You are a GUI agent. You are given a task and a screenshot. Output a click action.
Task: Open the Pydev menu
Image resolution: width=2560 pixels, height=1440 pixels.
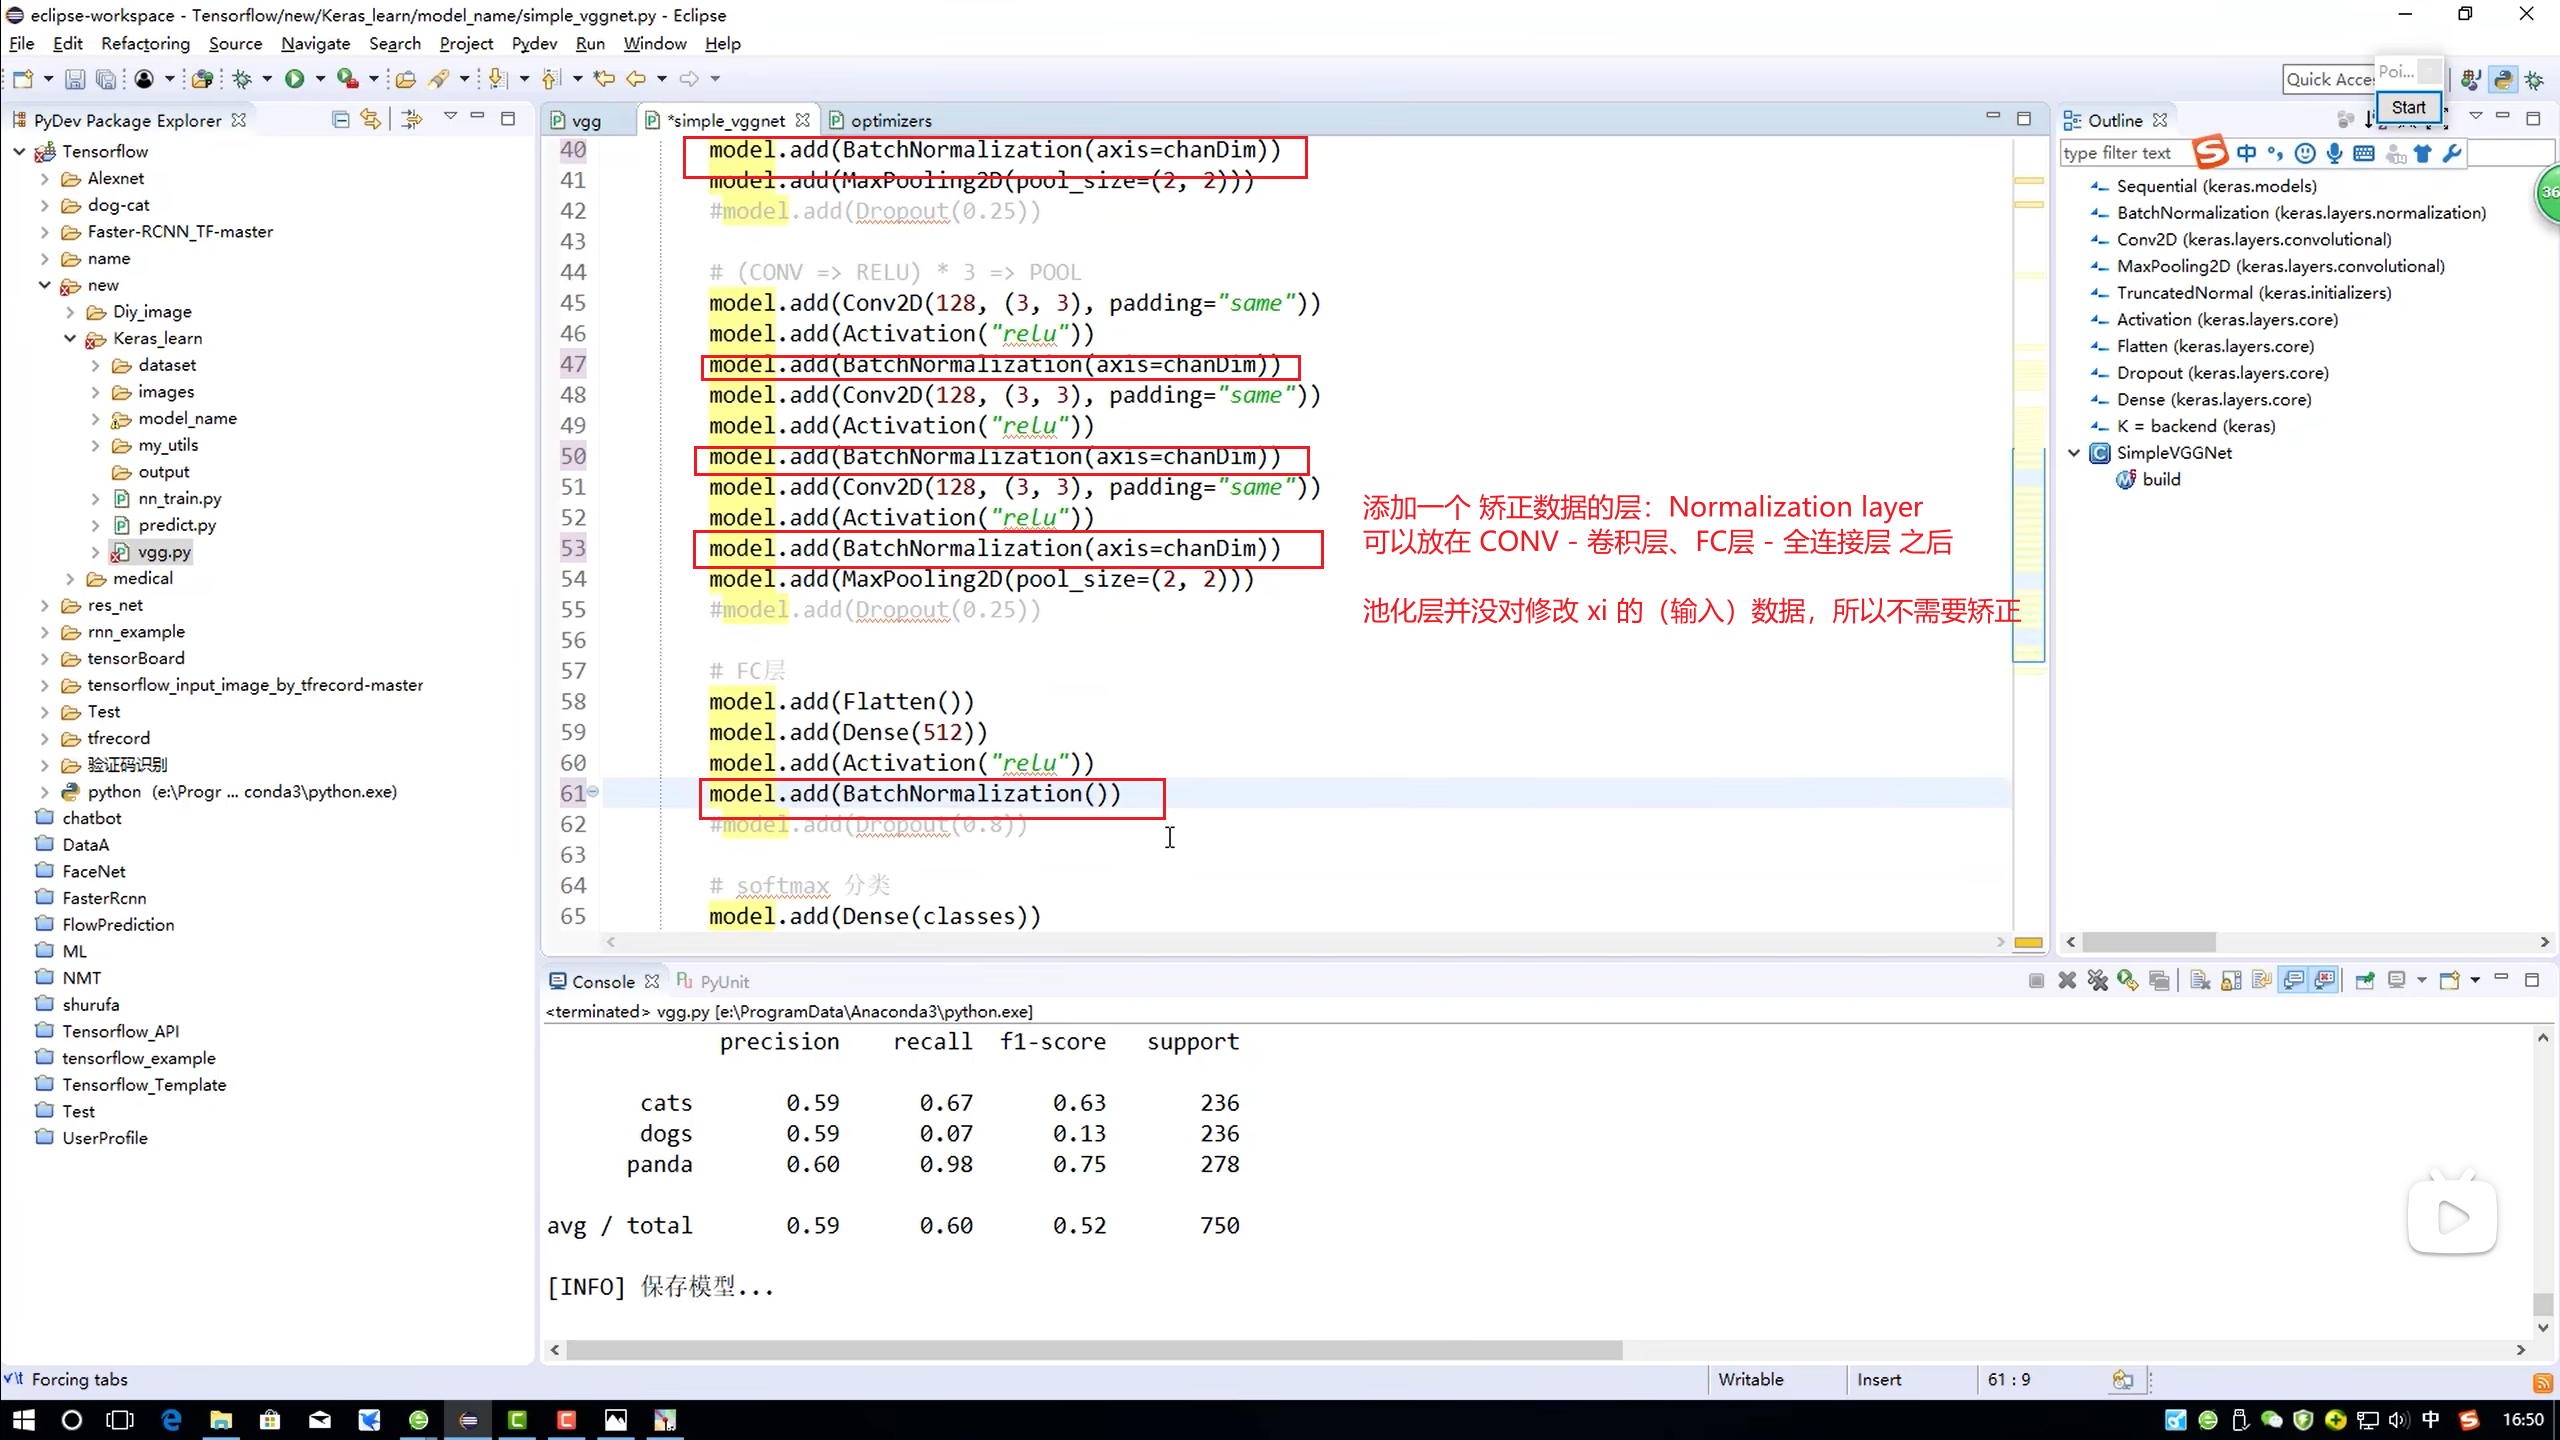coord(534,44)
